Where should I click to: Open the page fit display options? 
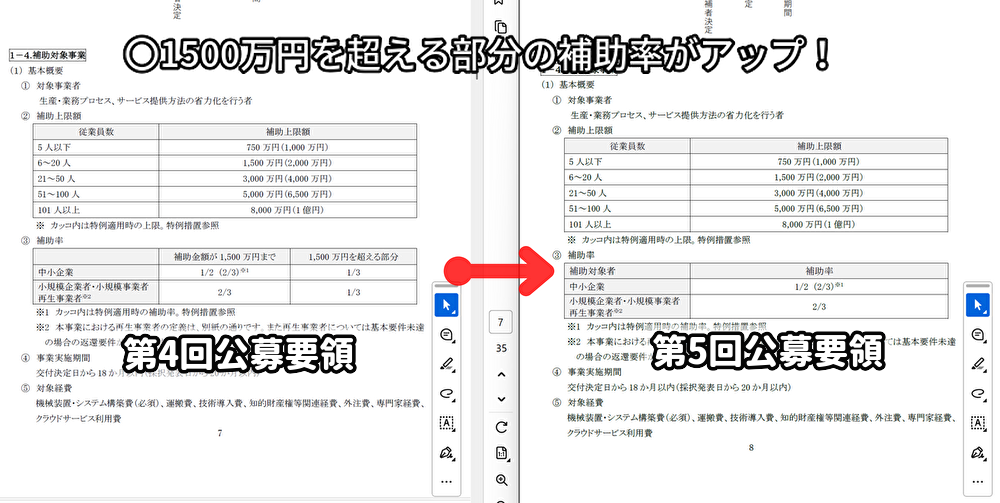[502, 453]
